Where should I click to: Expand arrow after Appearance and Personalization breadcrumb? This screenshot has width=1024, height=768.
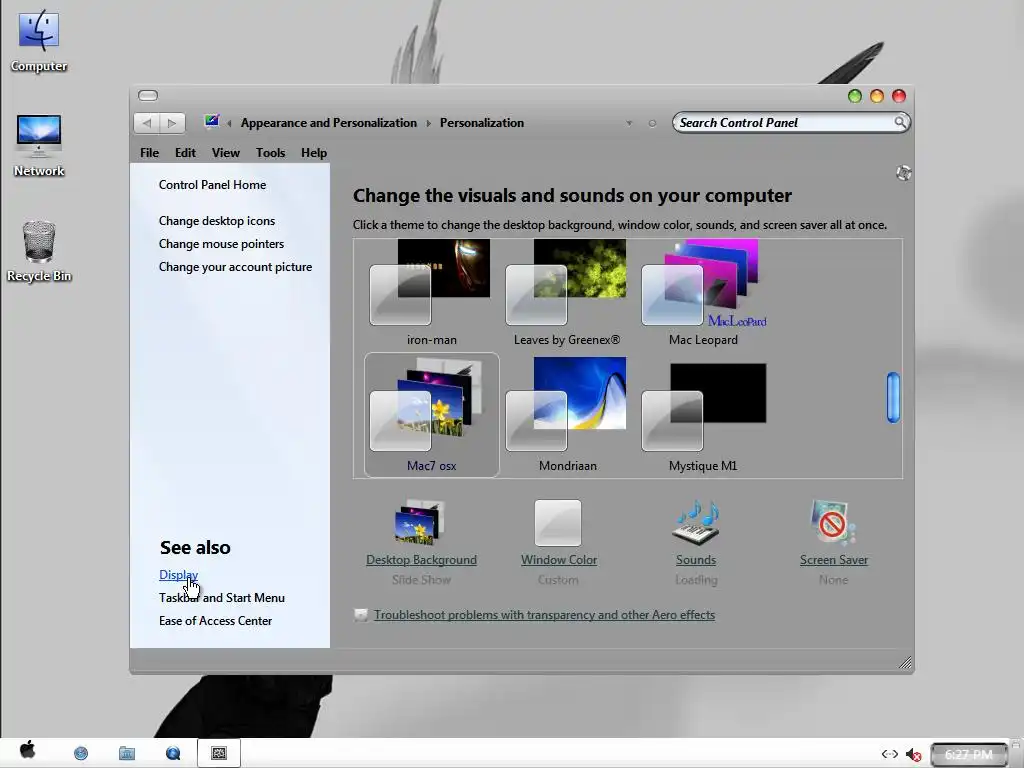[428, 123]
